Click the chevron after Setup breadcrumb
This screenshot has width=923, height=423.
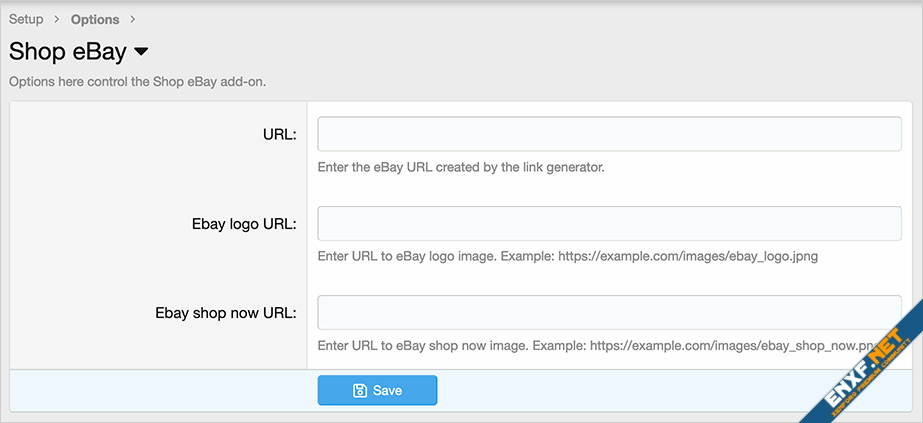[x=57, y=19]
